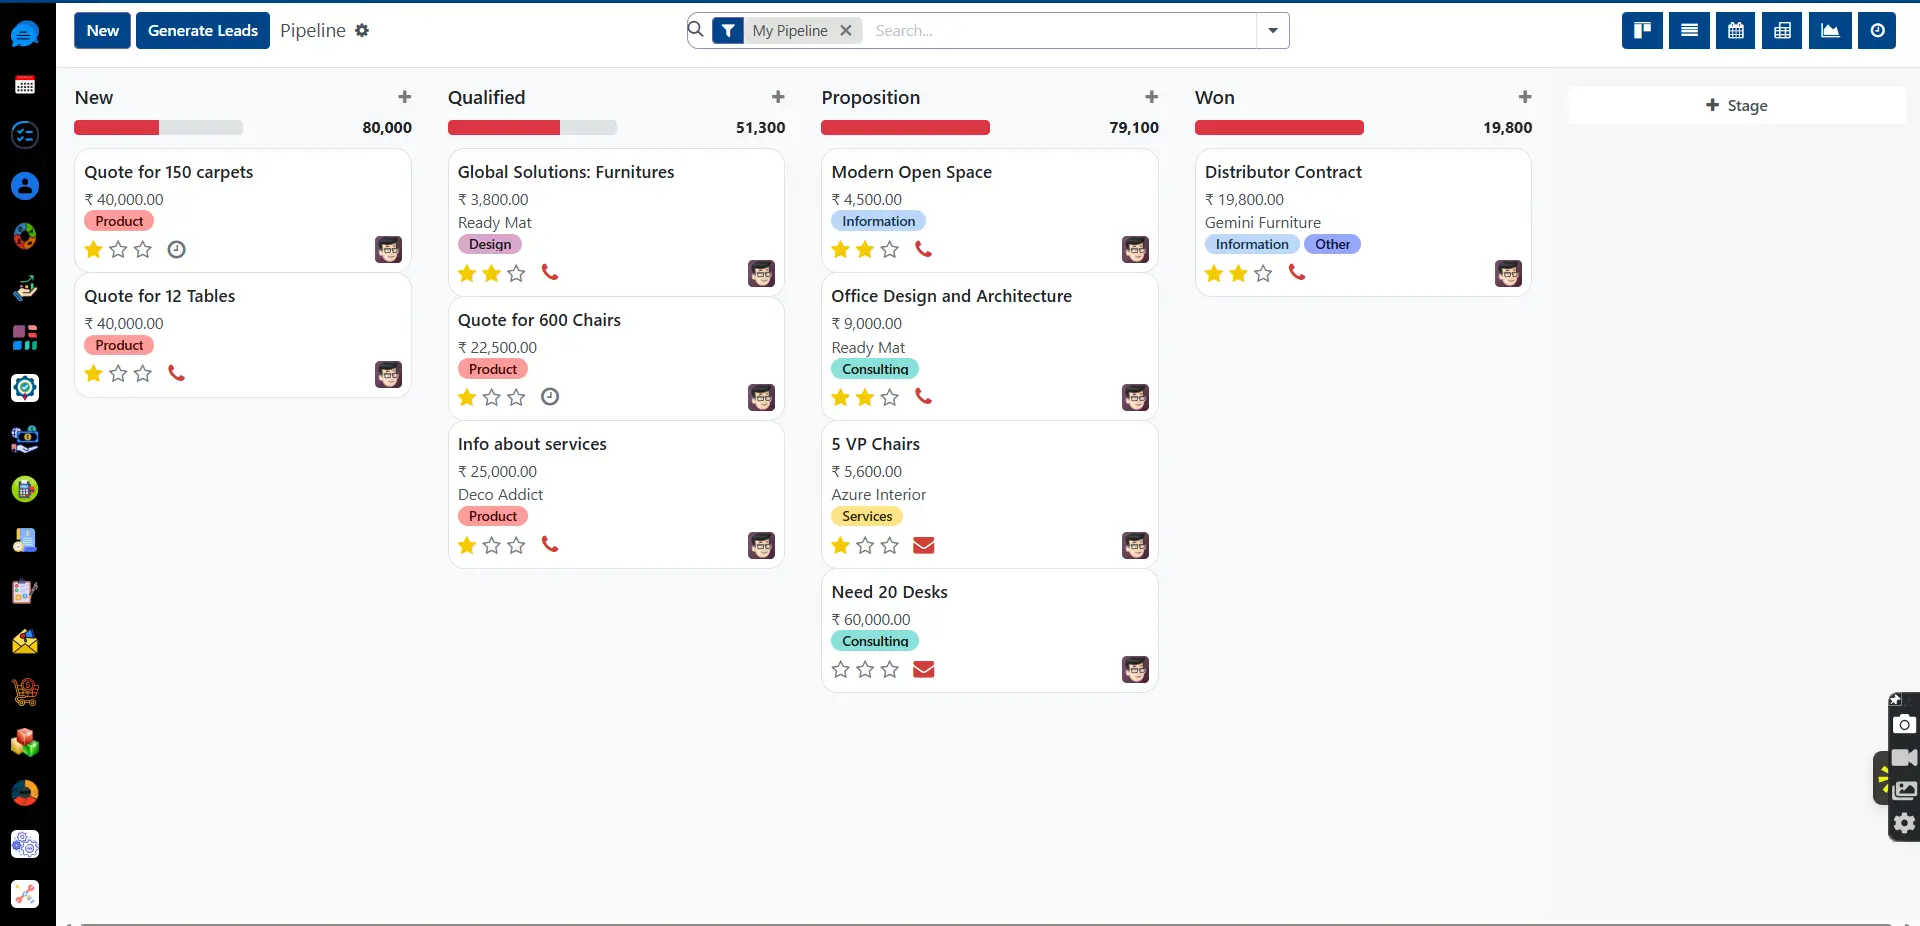Click the My Pipeline filter facet
The image size is (1920, 926).
[789, 30]
